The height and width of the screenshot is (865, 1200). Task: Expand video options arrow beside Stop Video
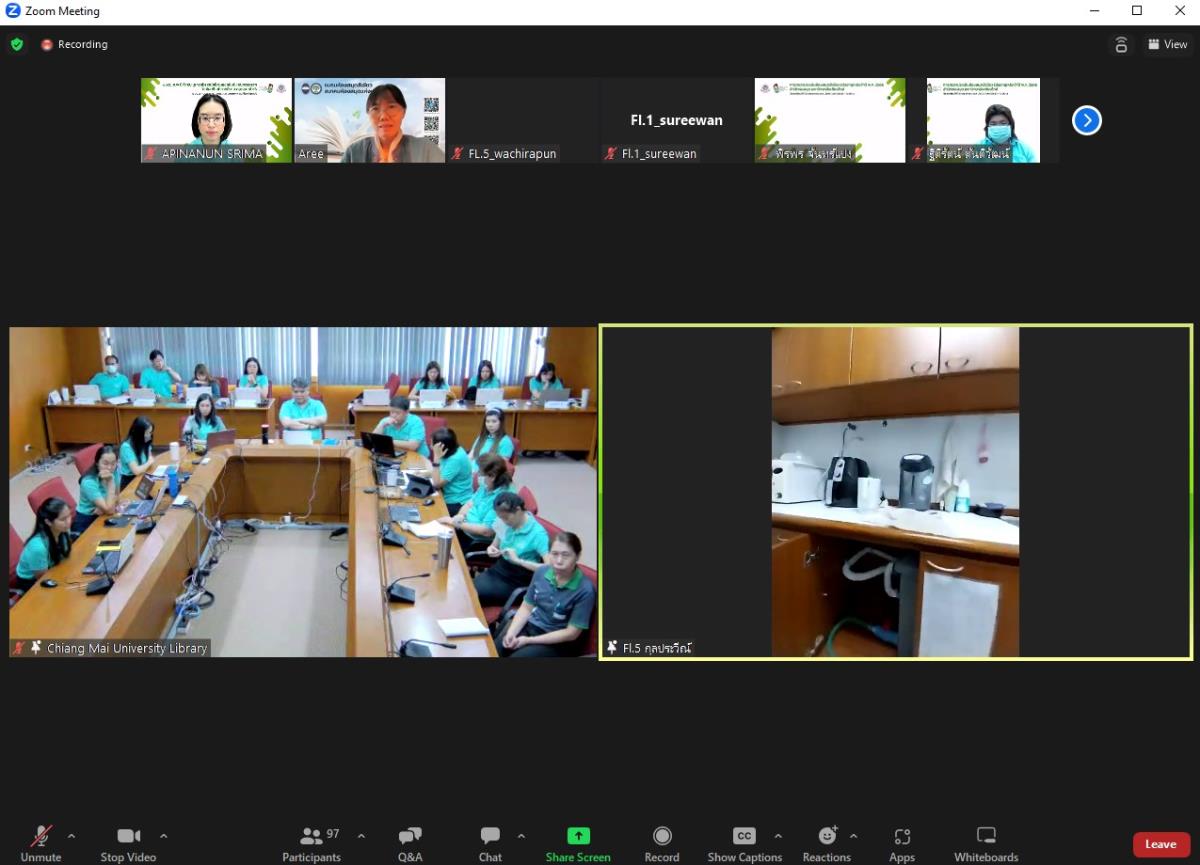click(x=163, y=836)
